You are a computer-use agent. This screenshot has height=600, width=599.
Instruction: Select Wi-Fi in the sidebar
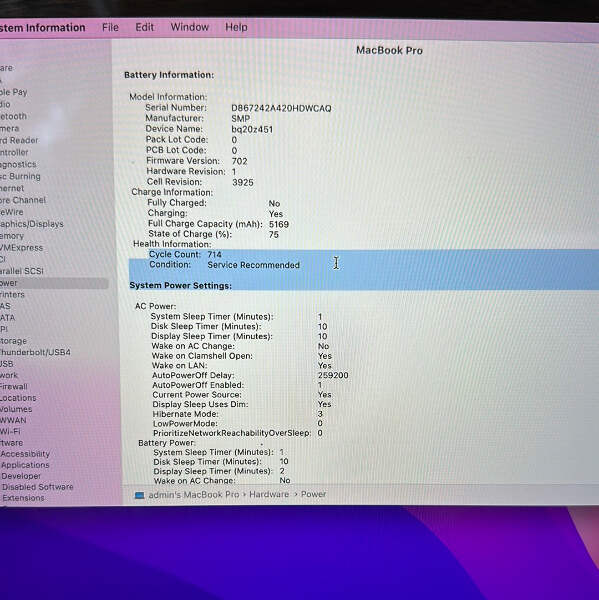(x=10, y=431)
